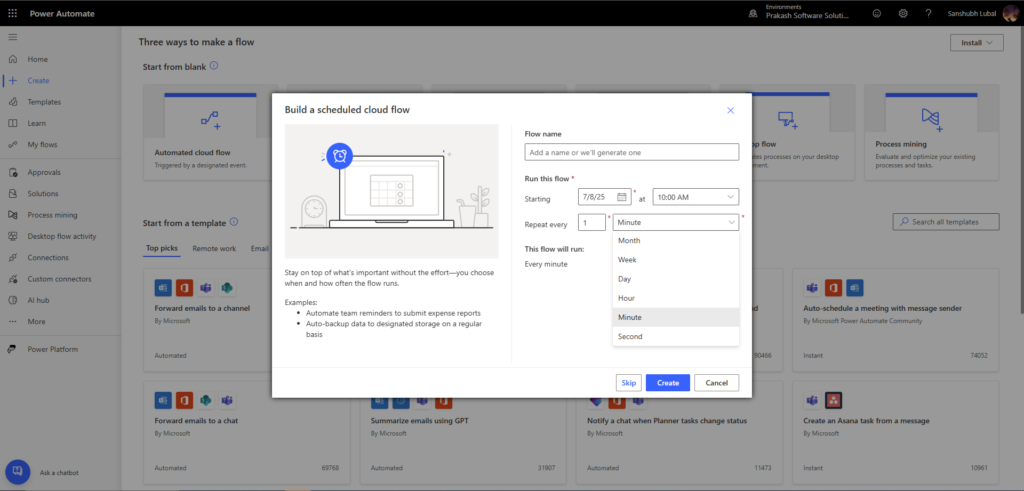Select Week from the frequency list
The height and width of the screenshot is (491, 1024).
(x=676, y=260)
